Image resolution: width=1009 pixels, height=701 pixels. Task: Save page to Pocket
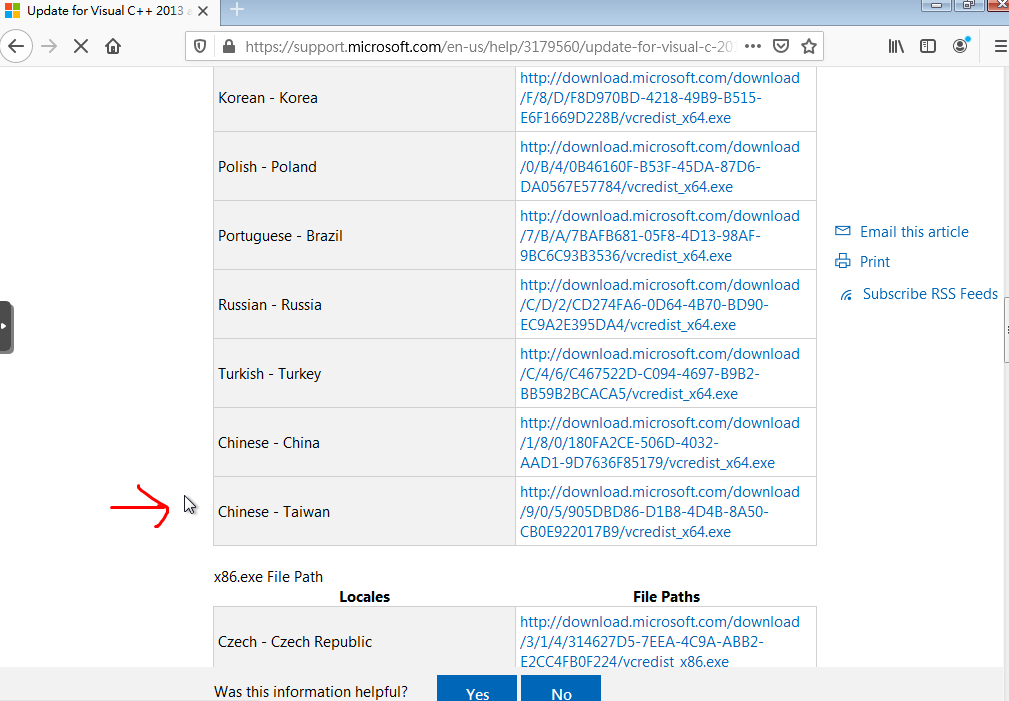pos(781,46)
